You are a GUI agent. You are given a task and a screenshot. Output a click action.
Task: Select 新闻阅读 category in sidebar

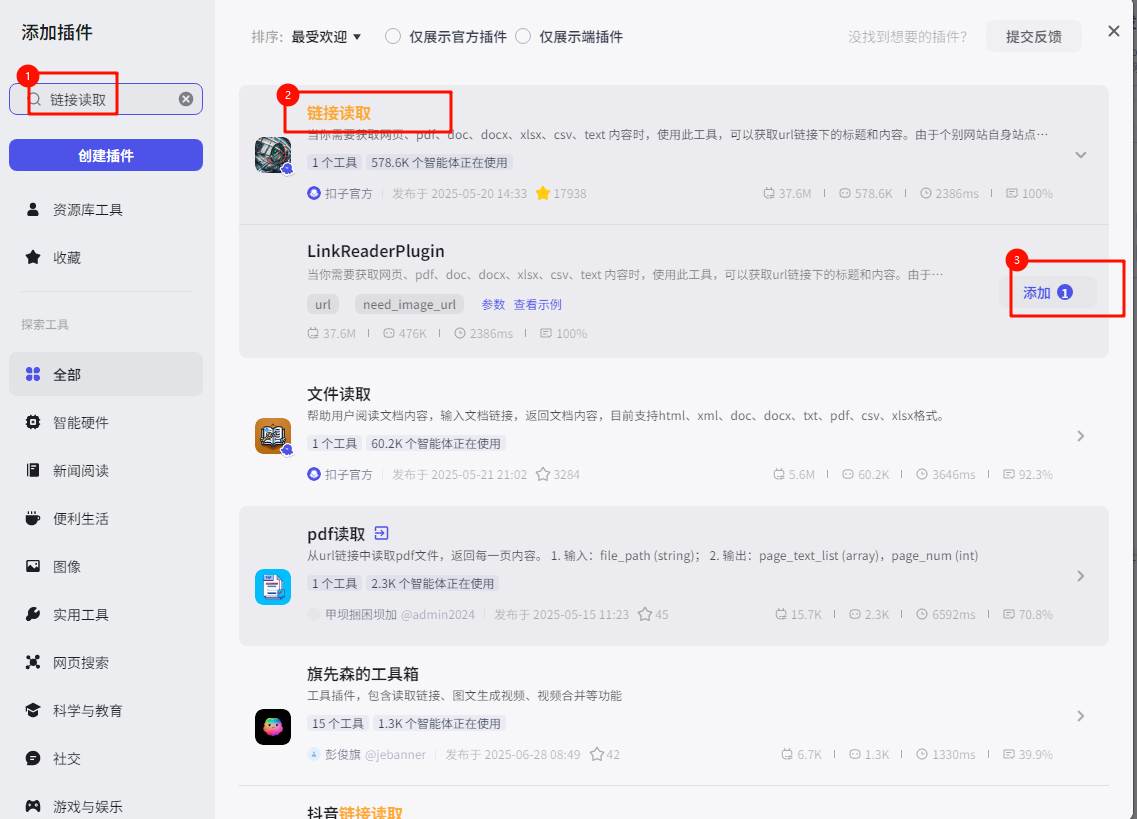(x=80, y=470)
